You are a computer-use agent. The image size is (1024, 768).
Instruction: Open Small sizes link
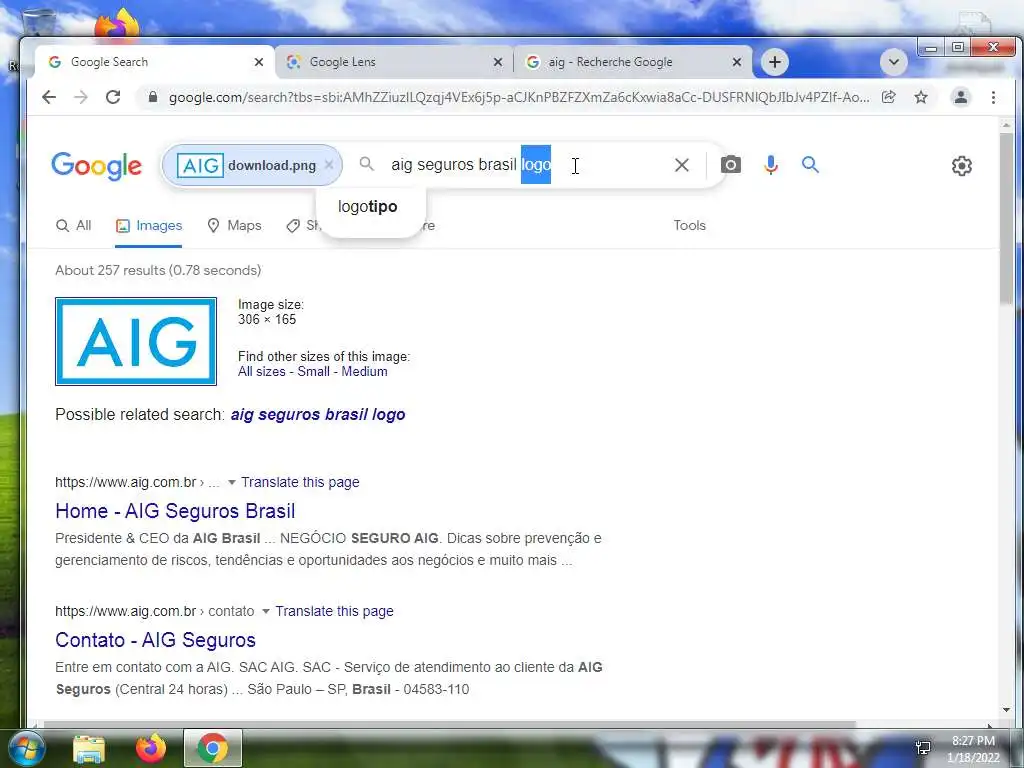313,372
